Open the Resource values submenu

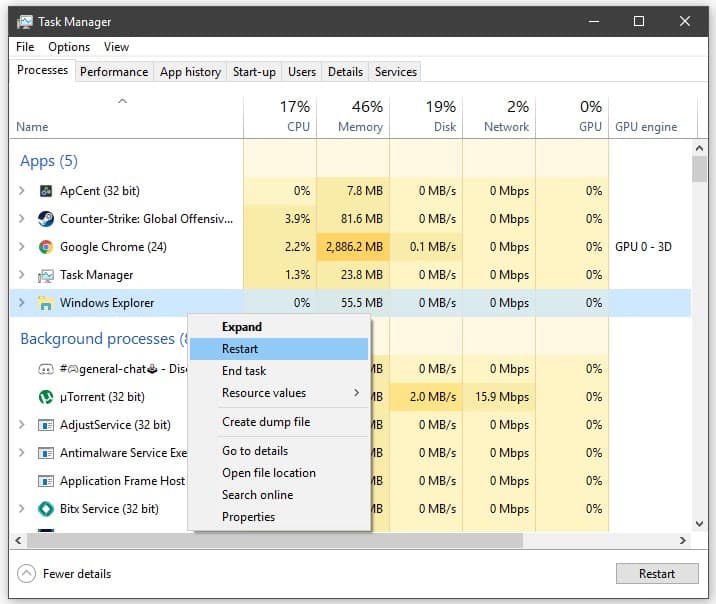[x=279, y=393]
